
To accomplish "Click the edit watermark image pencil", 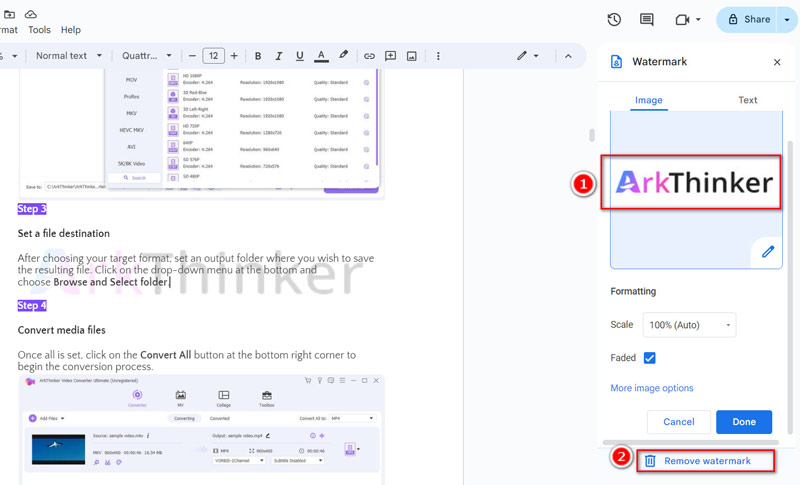I will point(768,251).
